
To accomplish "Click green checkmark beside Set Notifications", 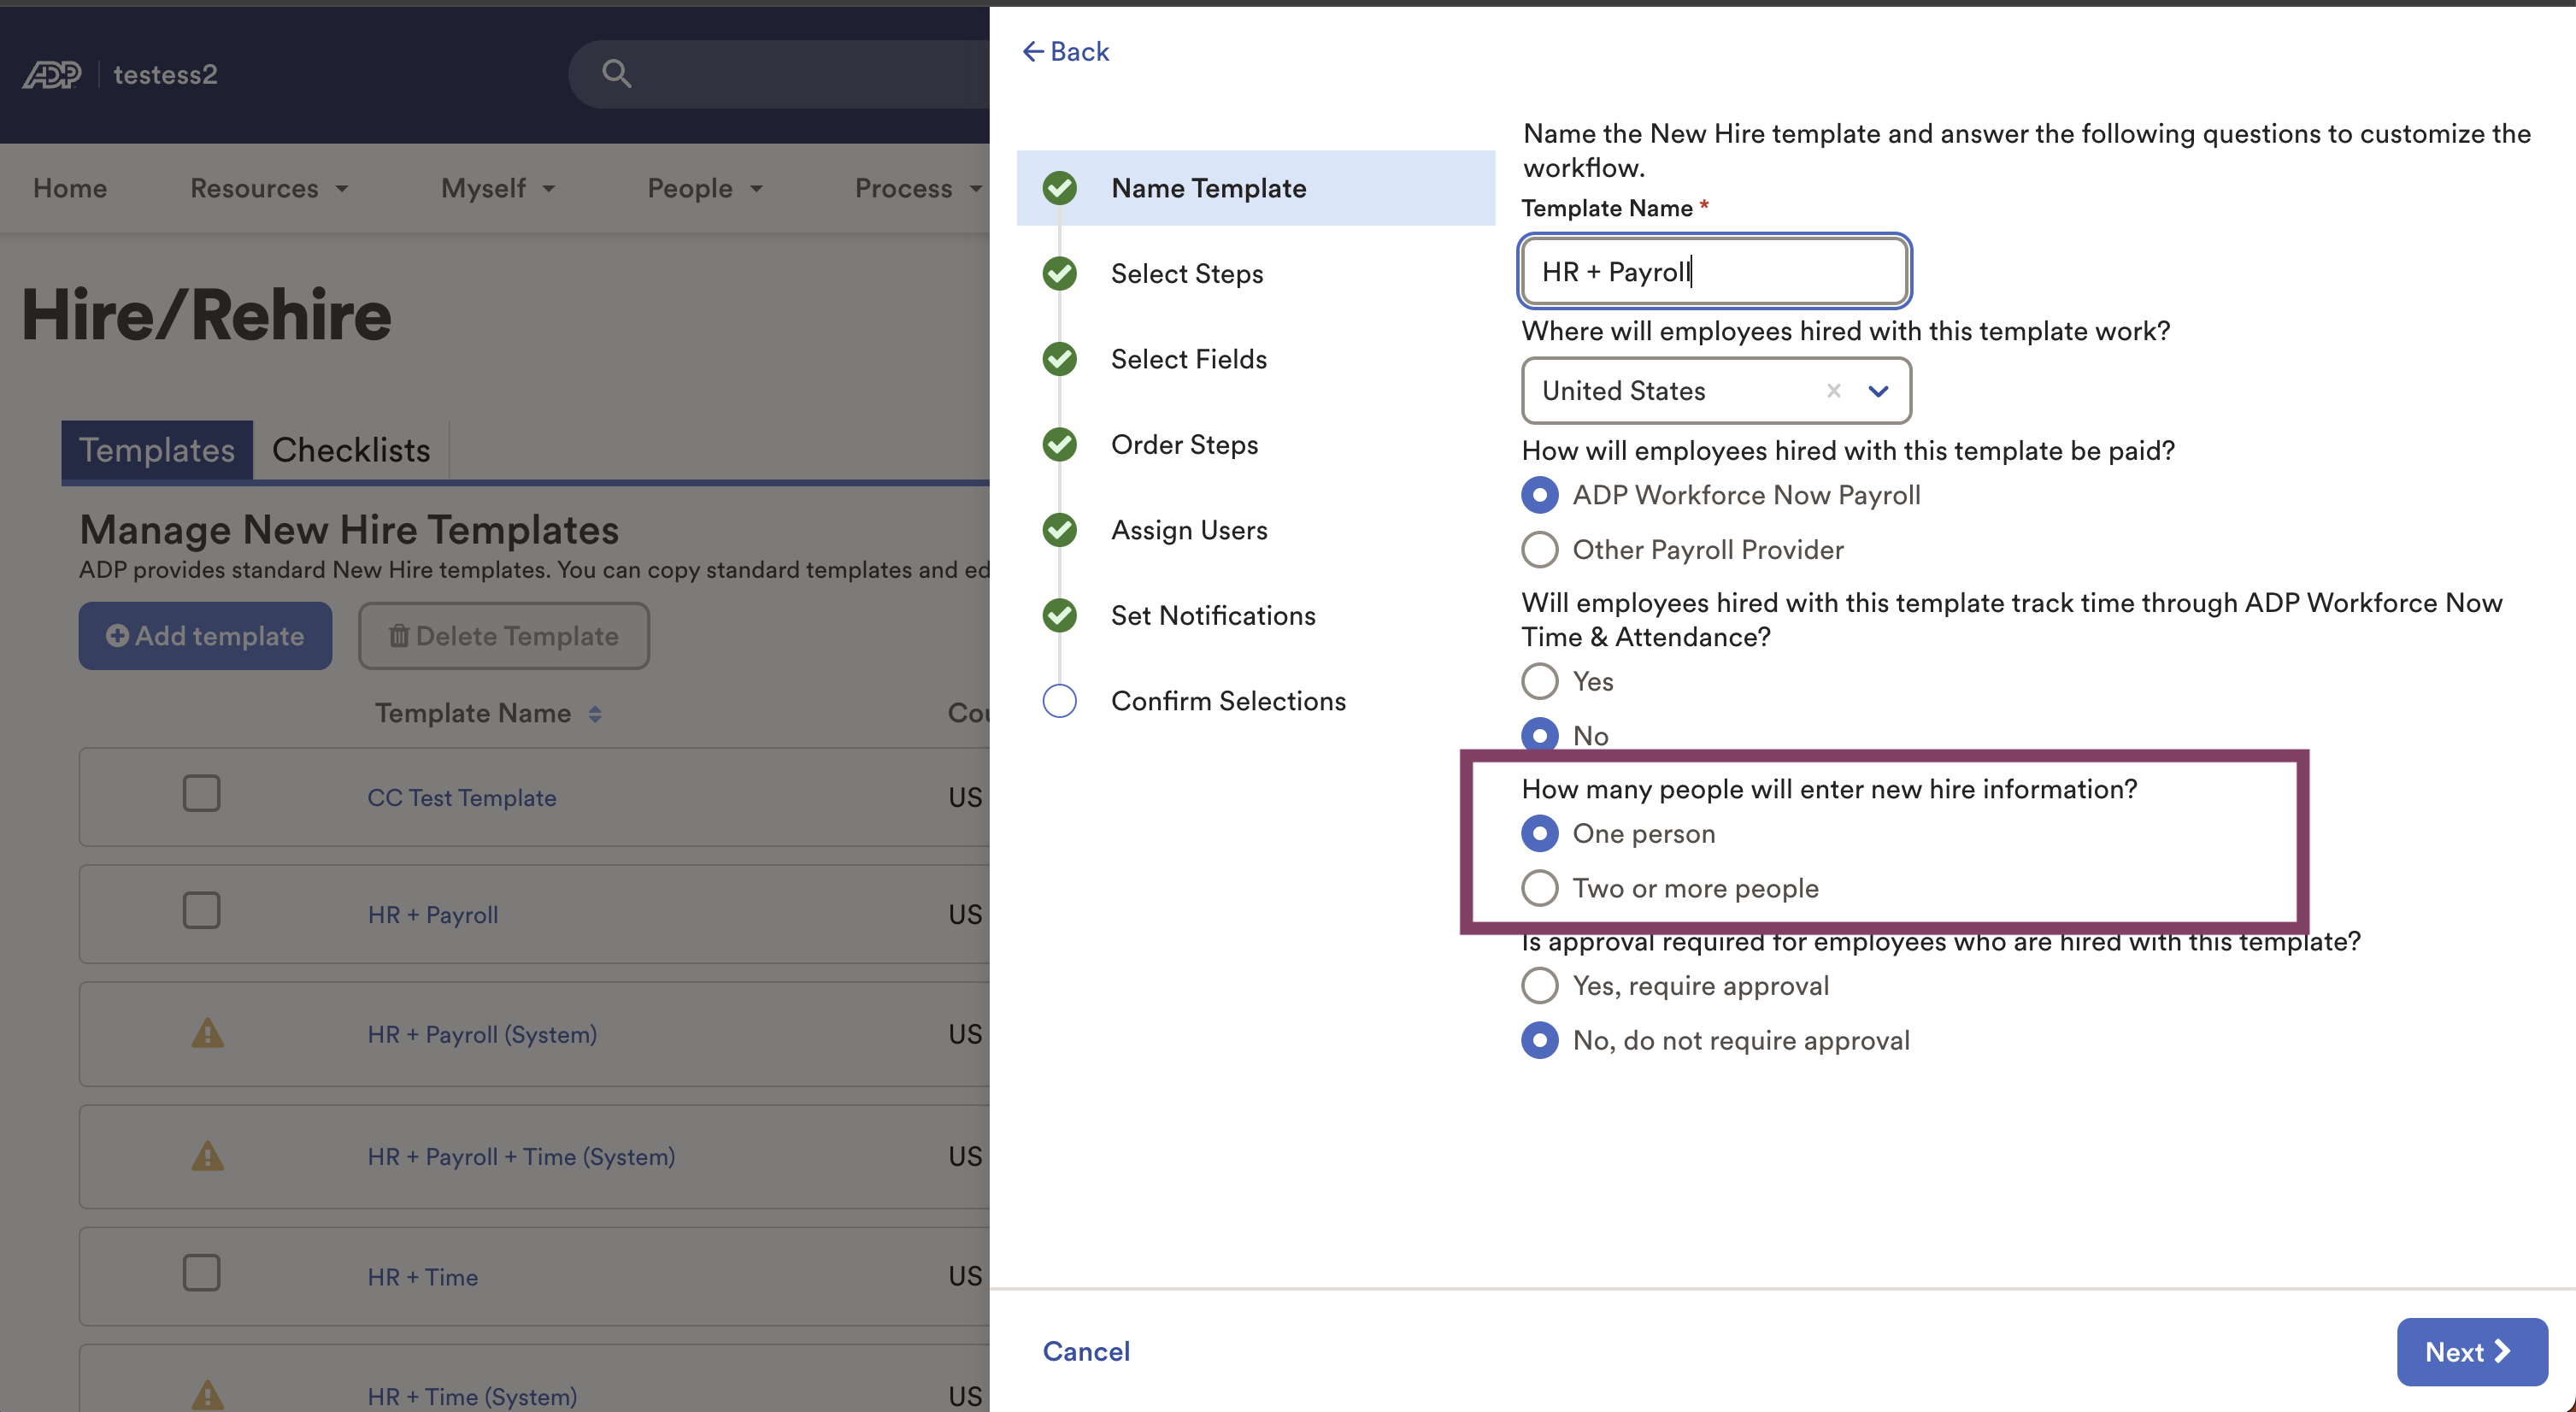I will coord(1059,615).
